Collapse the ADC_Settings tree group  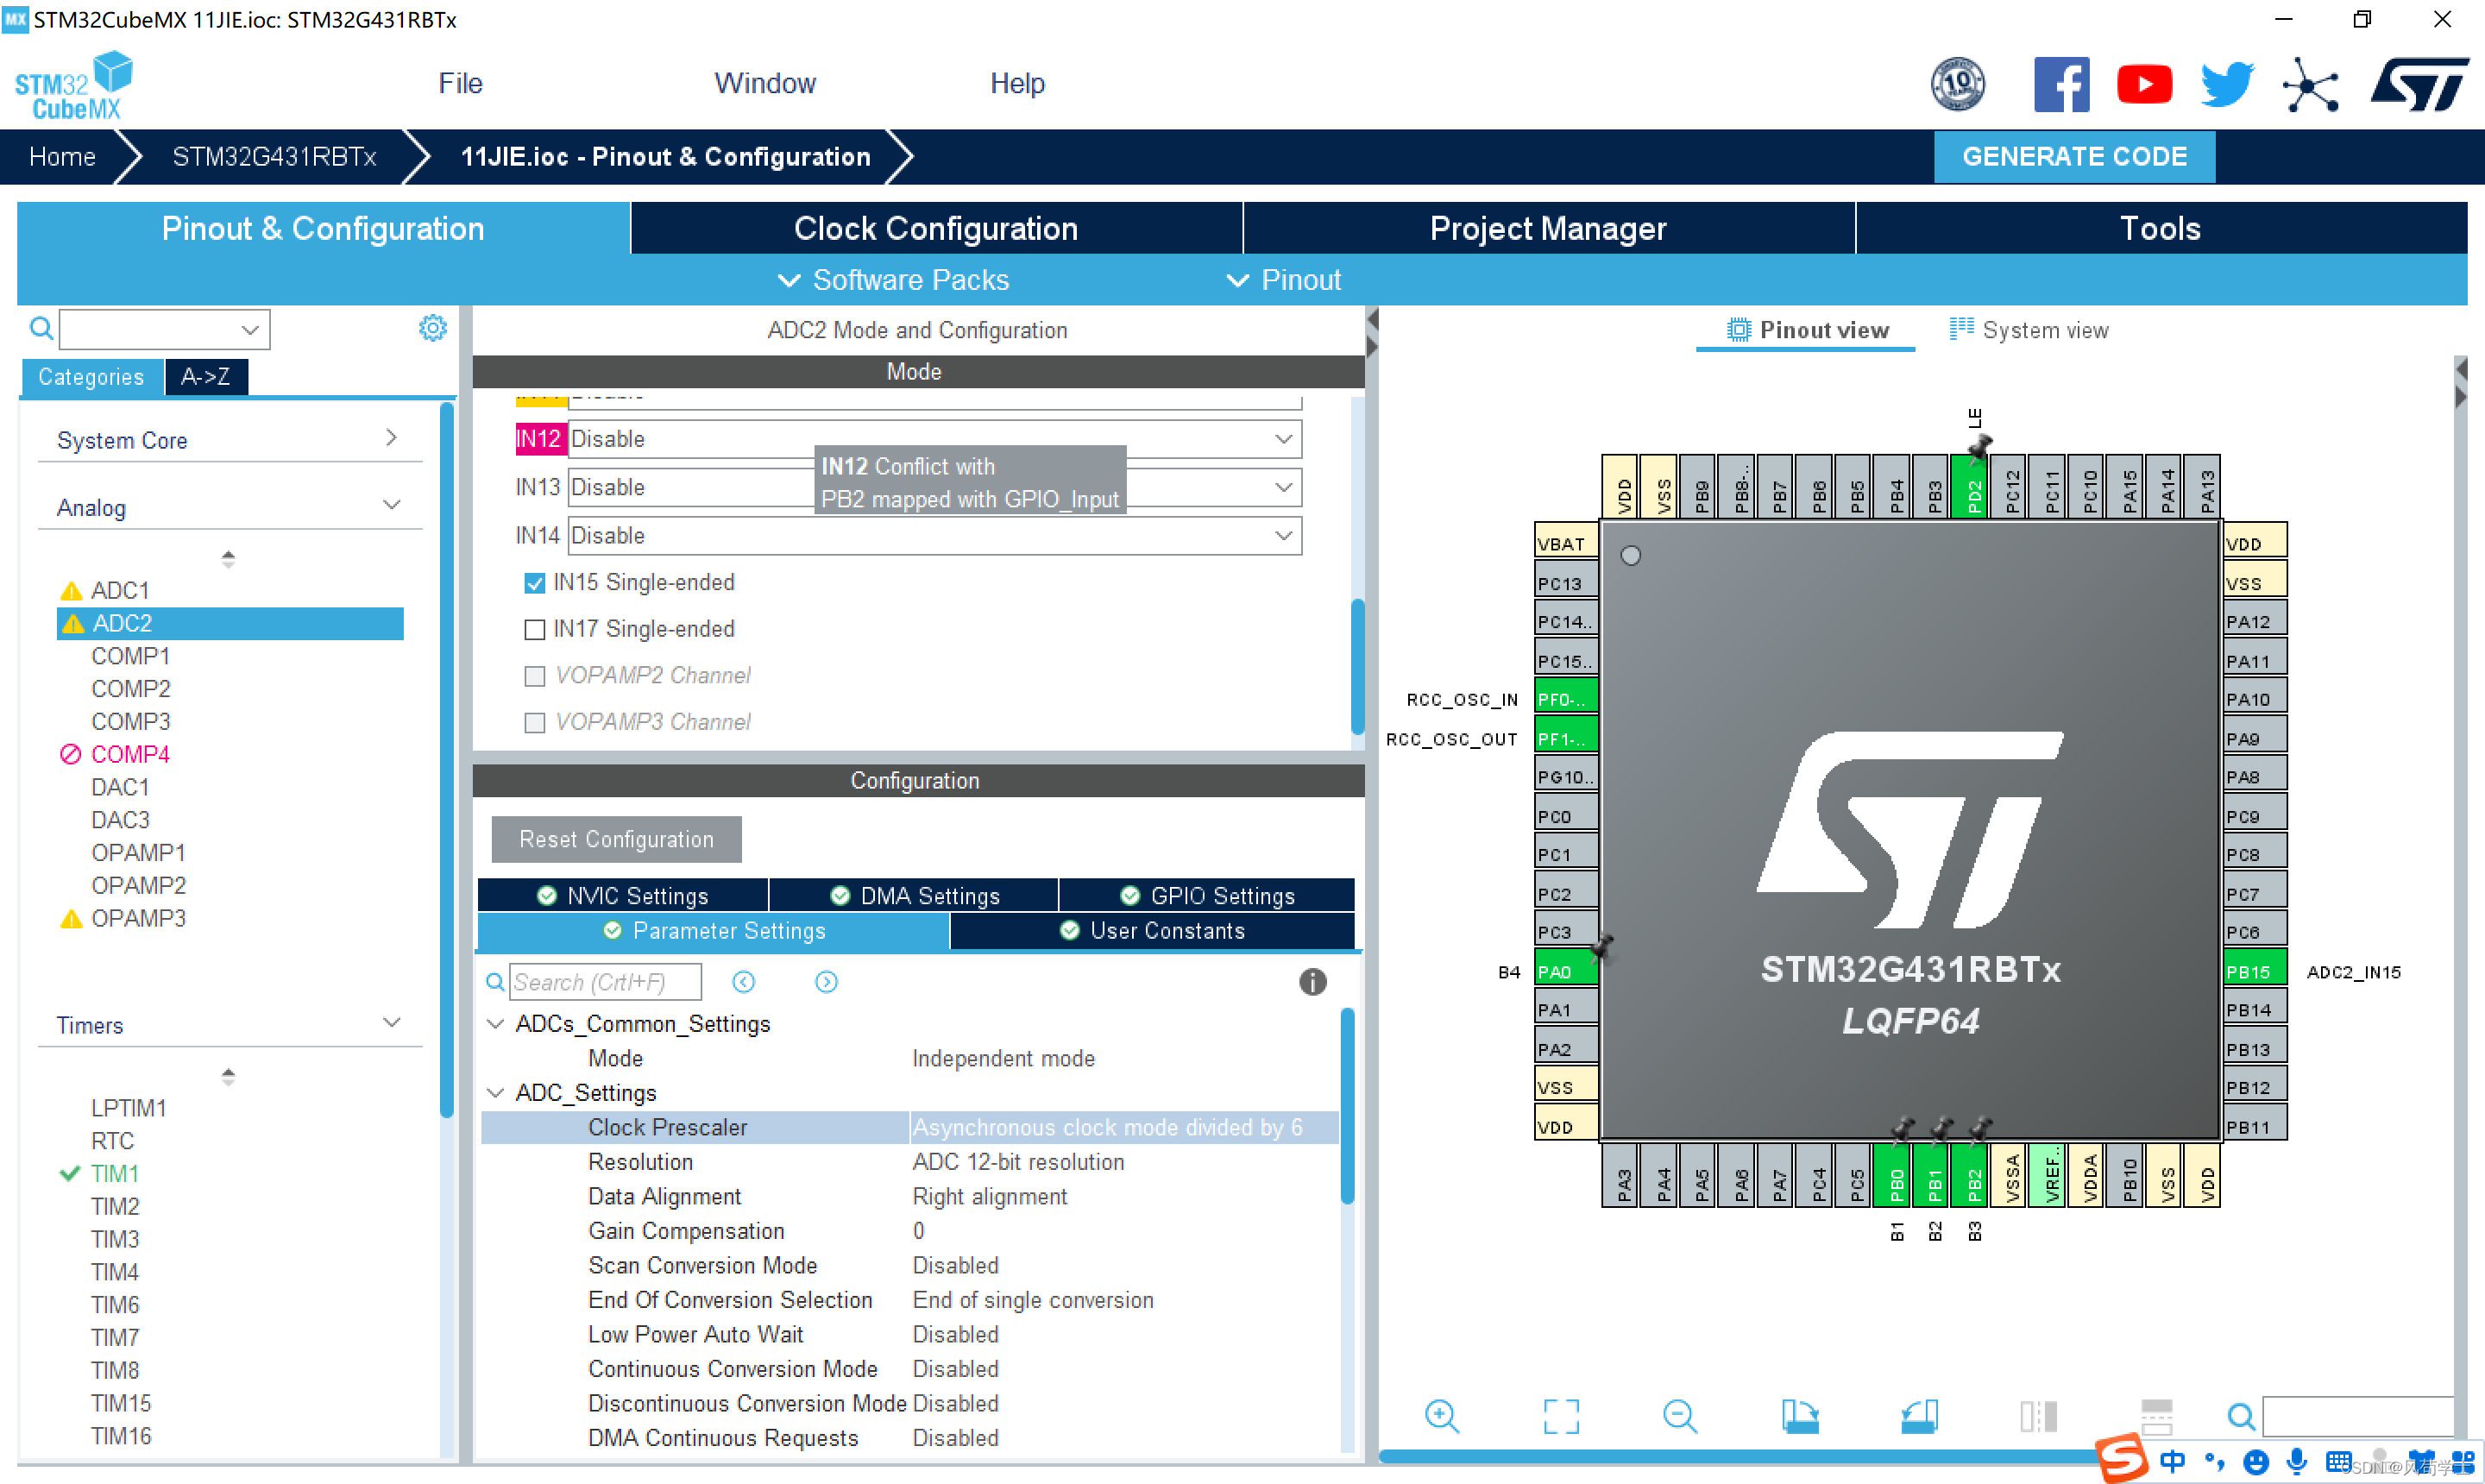[x=495, y=1093]
